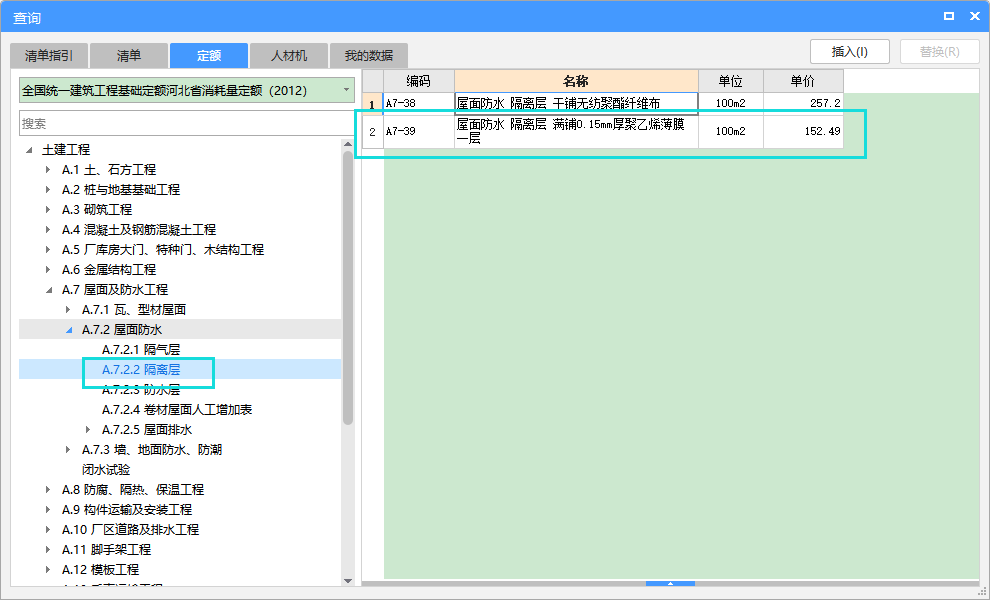990x600 pixels.
Task: Select tree item A.7.2.1 隔气层
Action: pyautogui.click(x=141, y=349)
